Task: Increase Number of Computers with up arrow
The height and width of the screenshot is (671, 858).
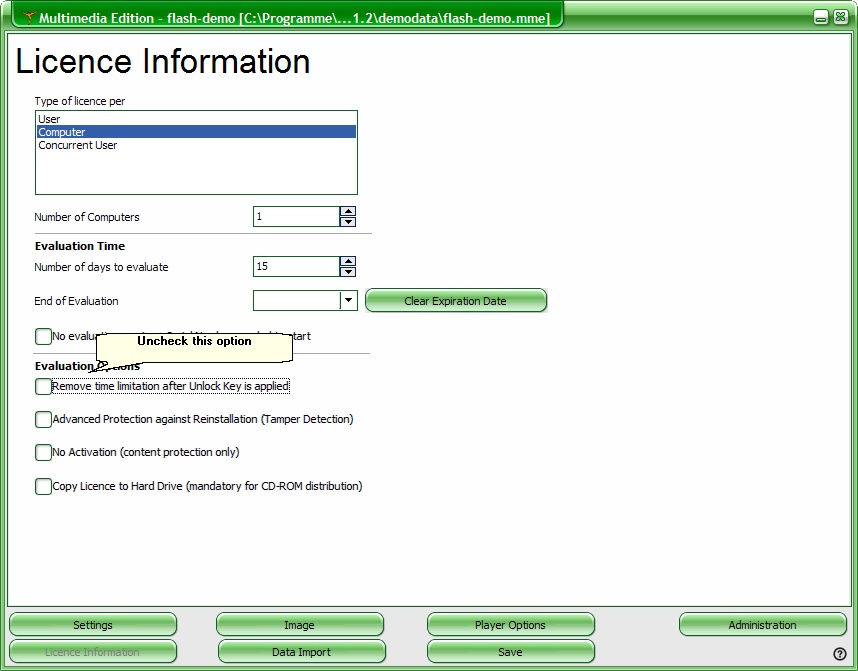Action: [348, 211]
